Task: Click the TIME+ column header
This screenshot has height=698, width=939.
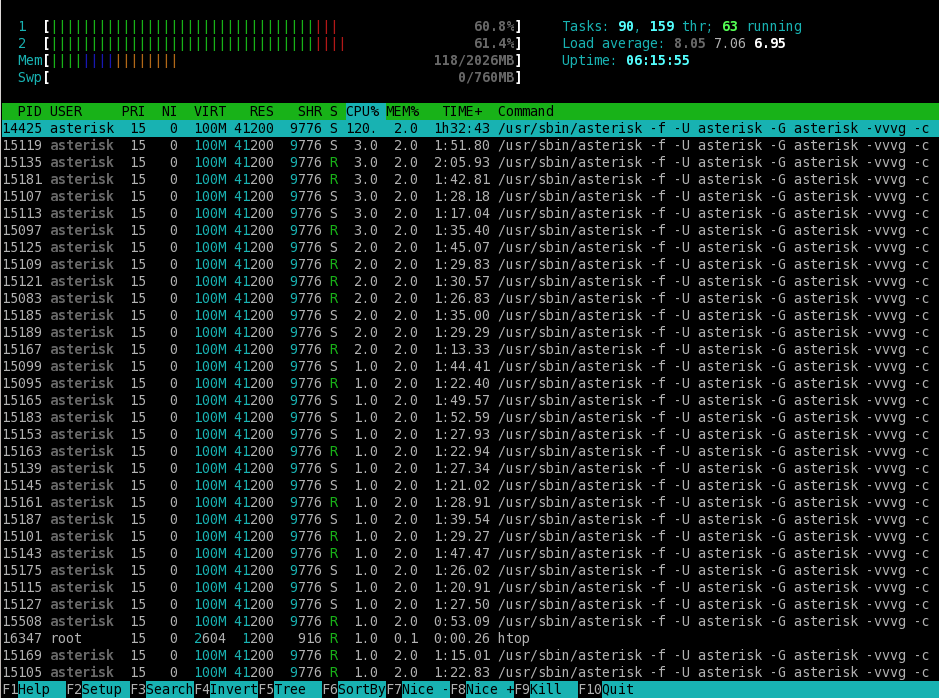Action: tap(462, 111)
